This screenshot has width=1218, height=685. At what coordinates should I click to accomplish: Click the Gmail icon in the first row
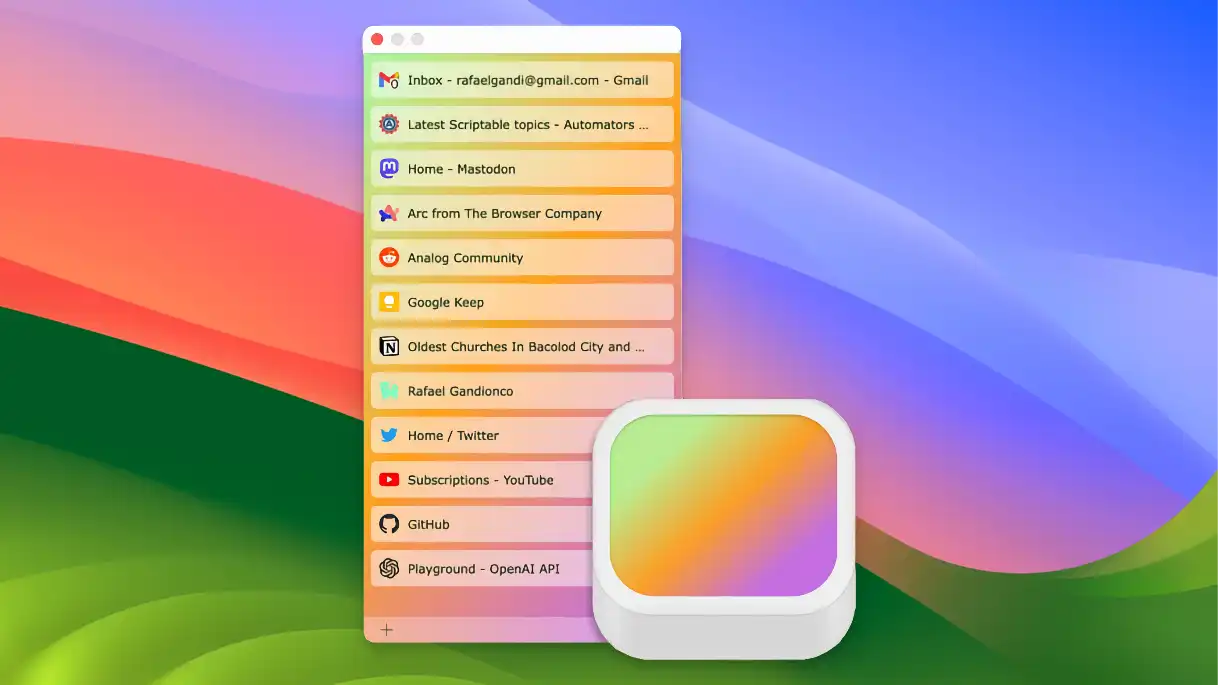tap(389, 80)
